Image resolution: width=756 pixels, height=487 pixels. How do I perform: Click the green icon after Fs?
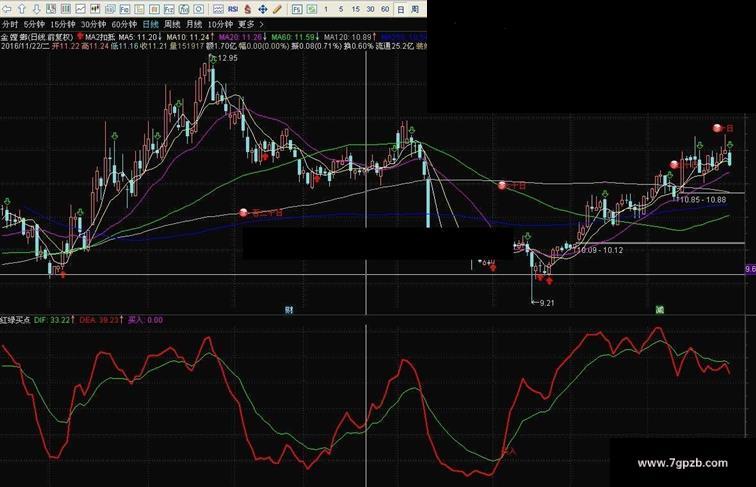point(311,9)
